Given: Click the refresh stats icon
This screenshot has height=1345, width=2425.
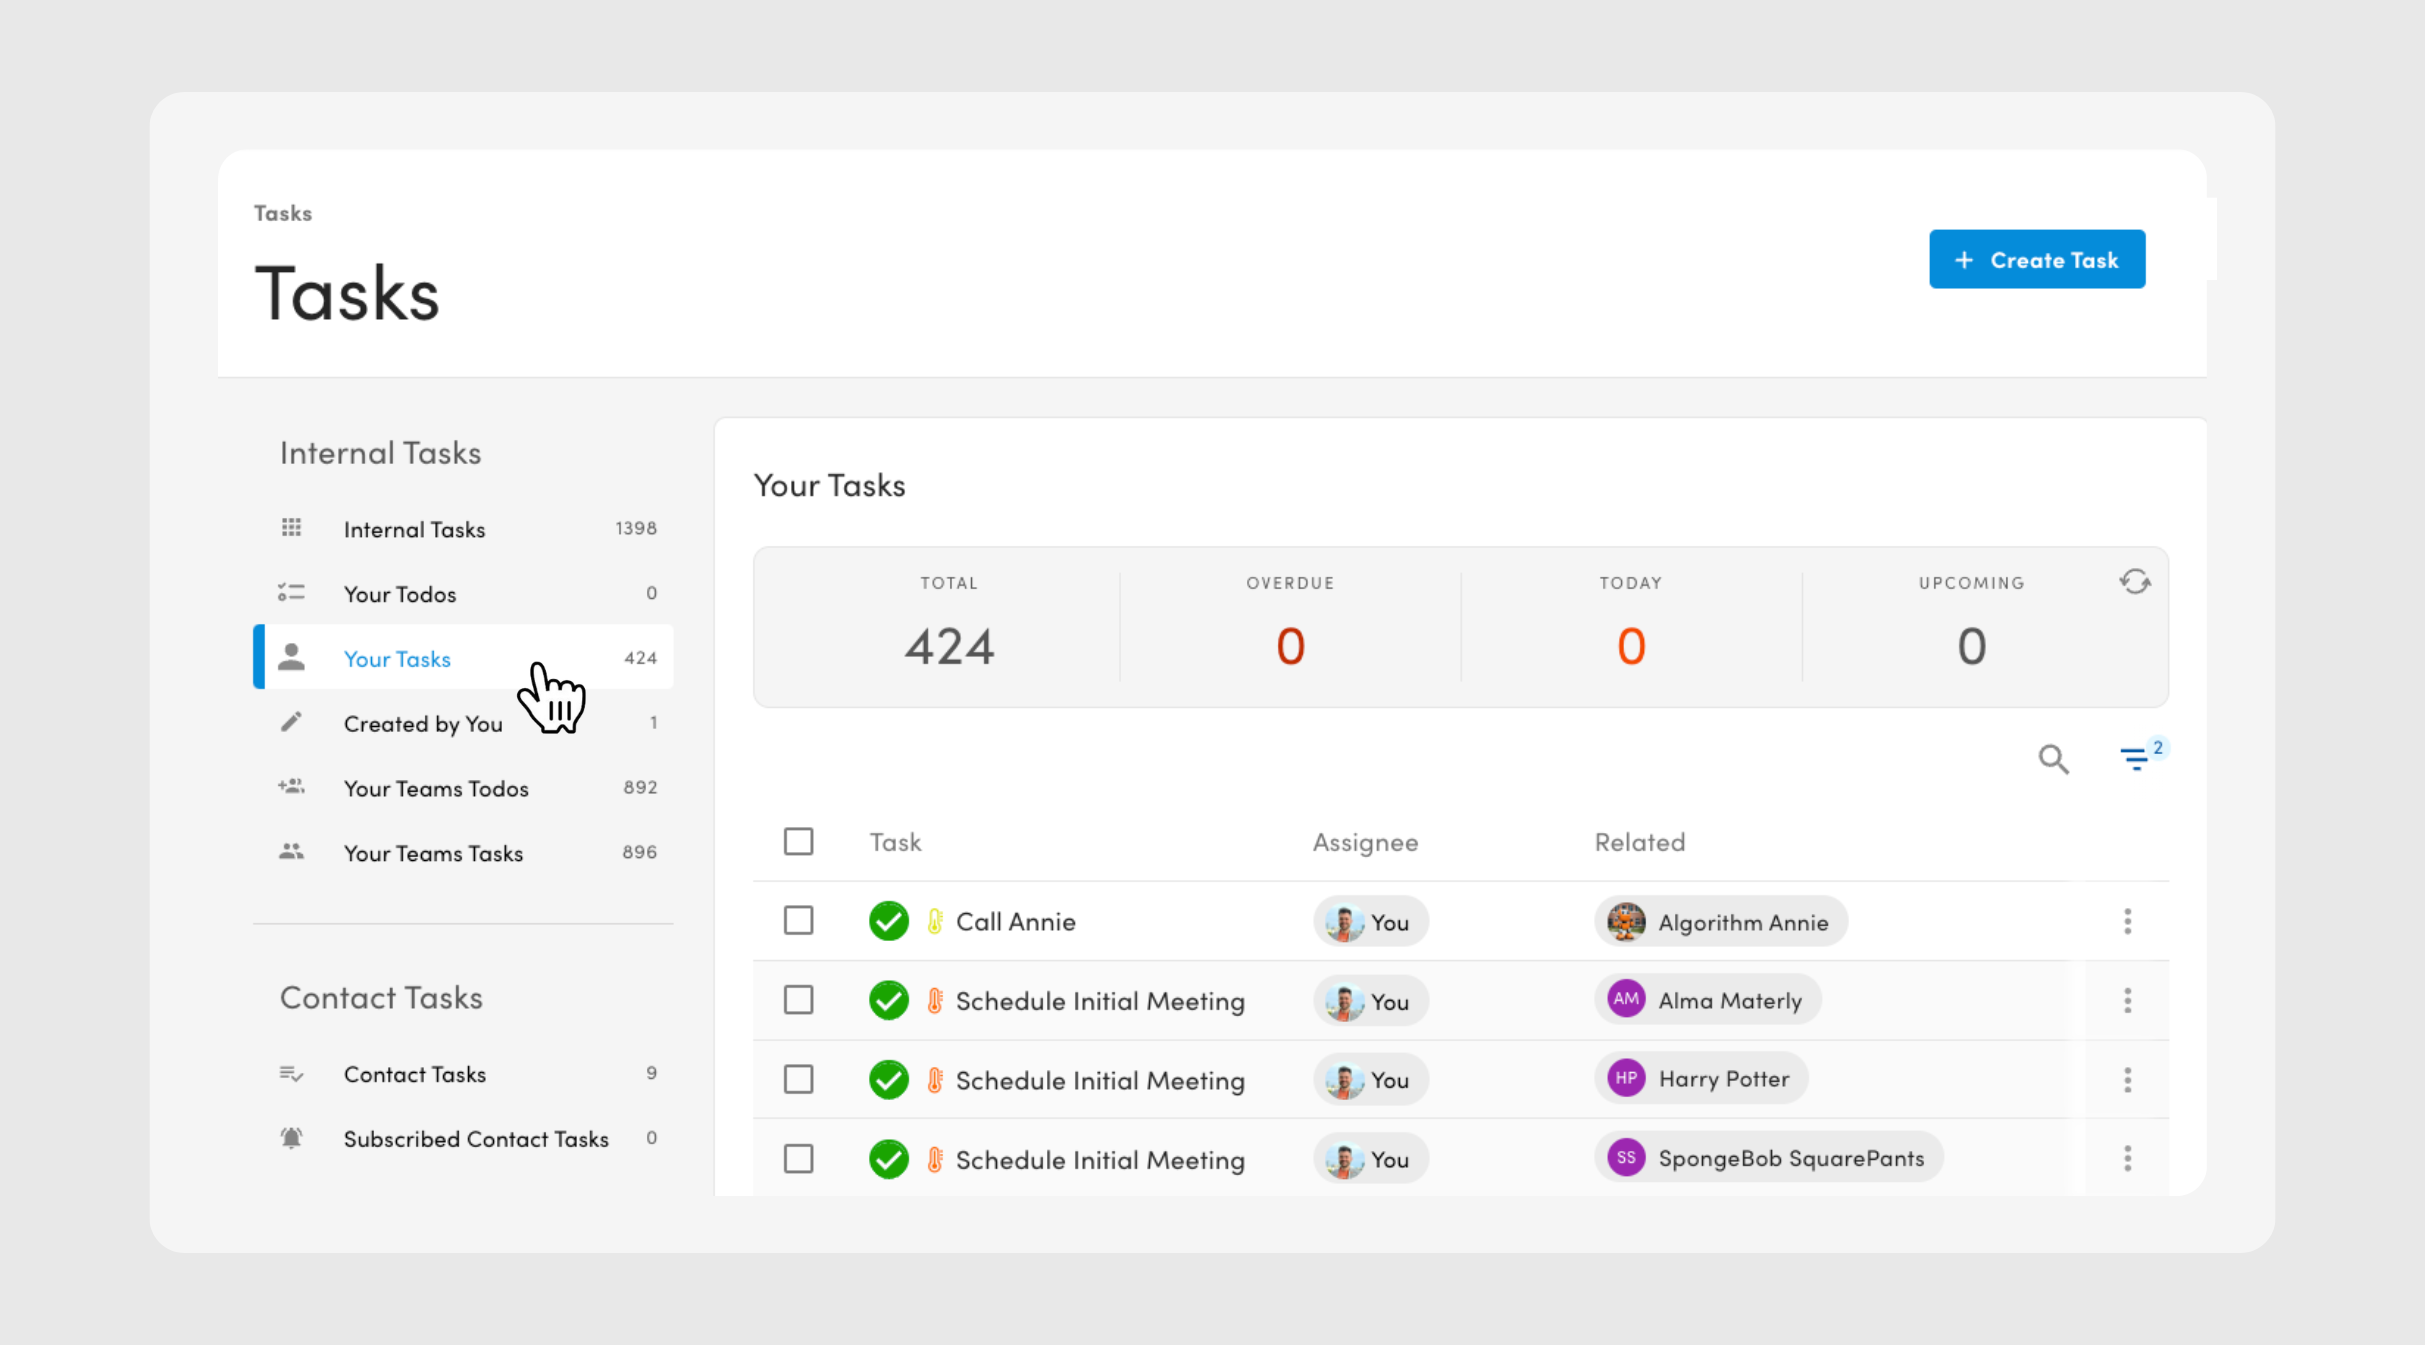Looking at the screenshot, I should click(2134, 582).
